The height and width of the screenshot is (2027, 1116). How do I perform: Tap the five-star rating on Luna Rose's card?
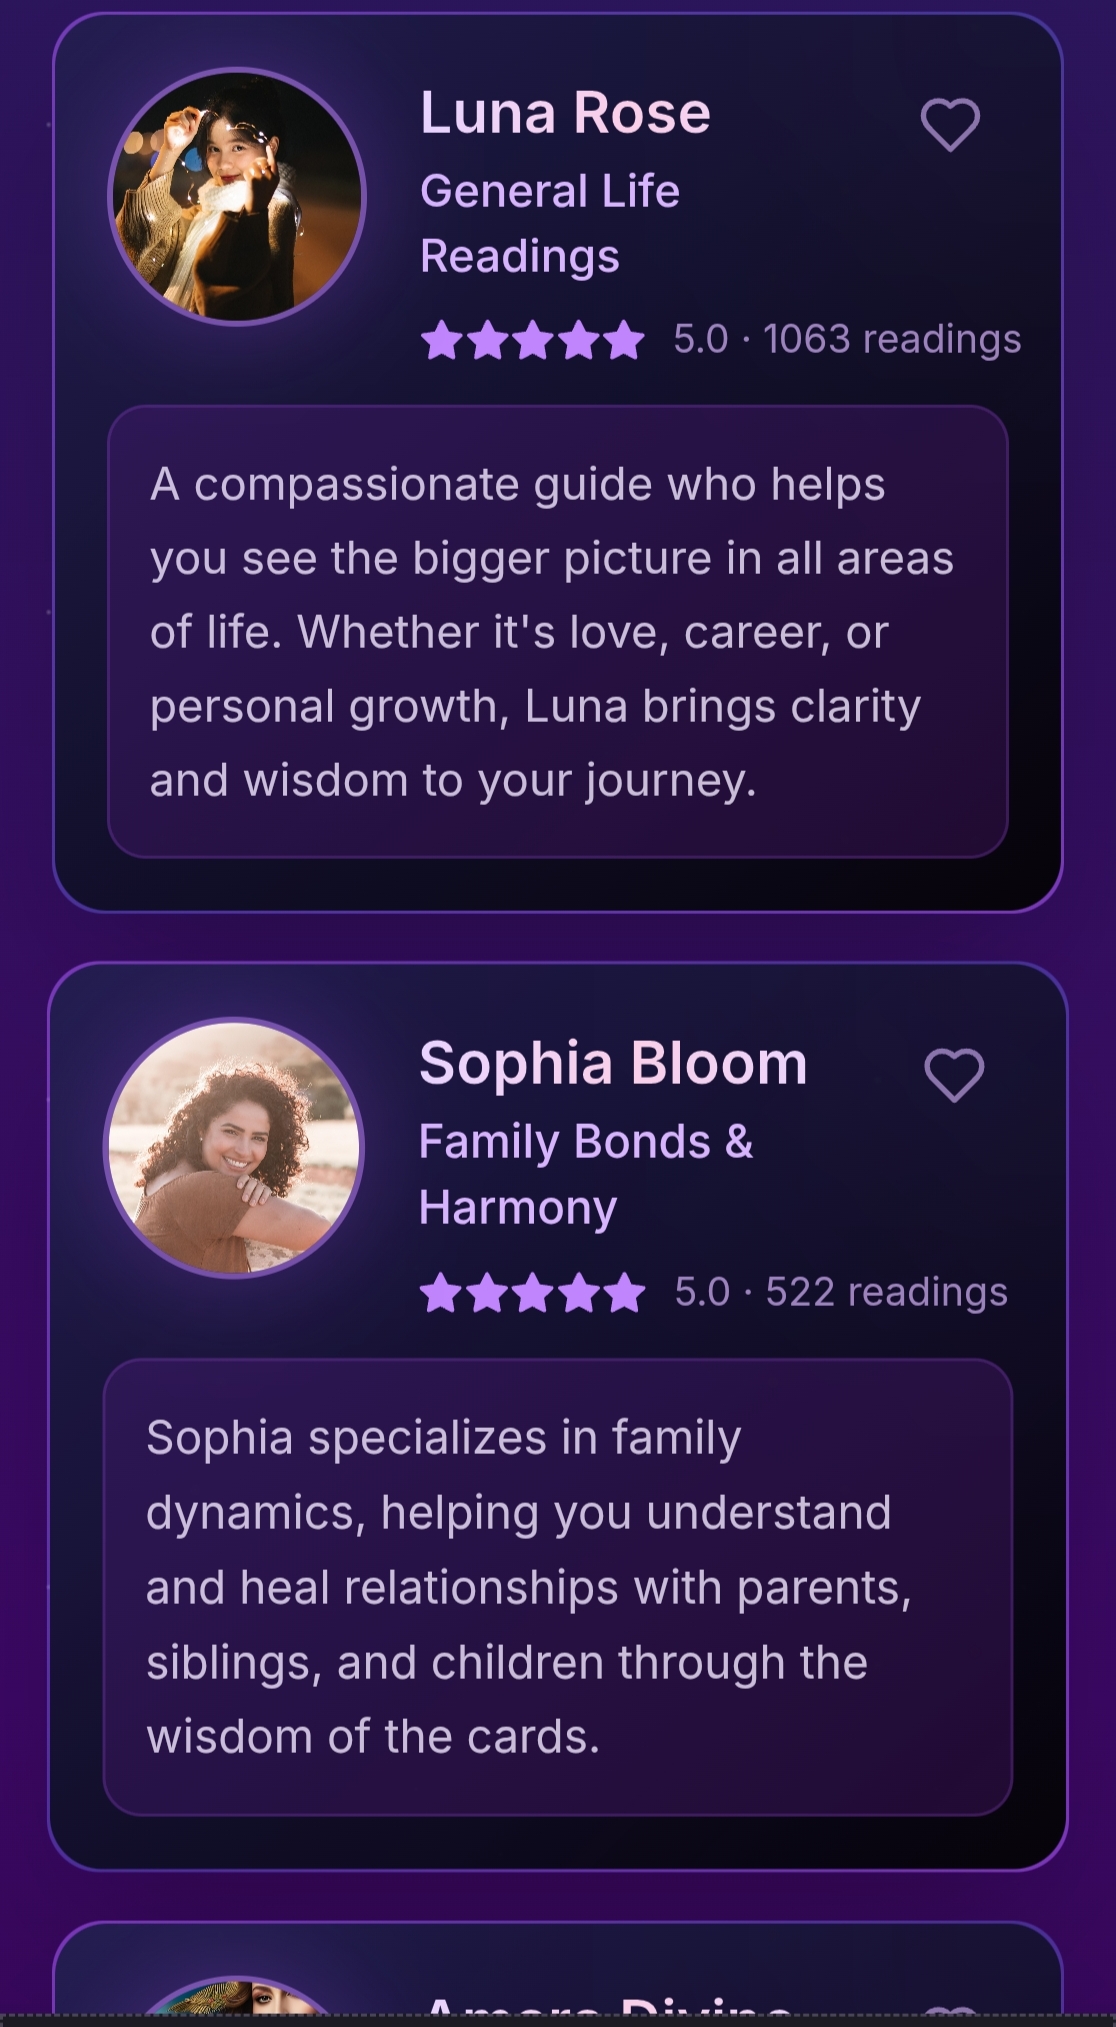tap(533, 340)
